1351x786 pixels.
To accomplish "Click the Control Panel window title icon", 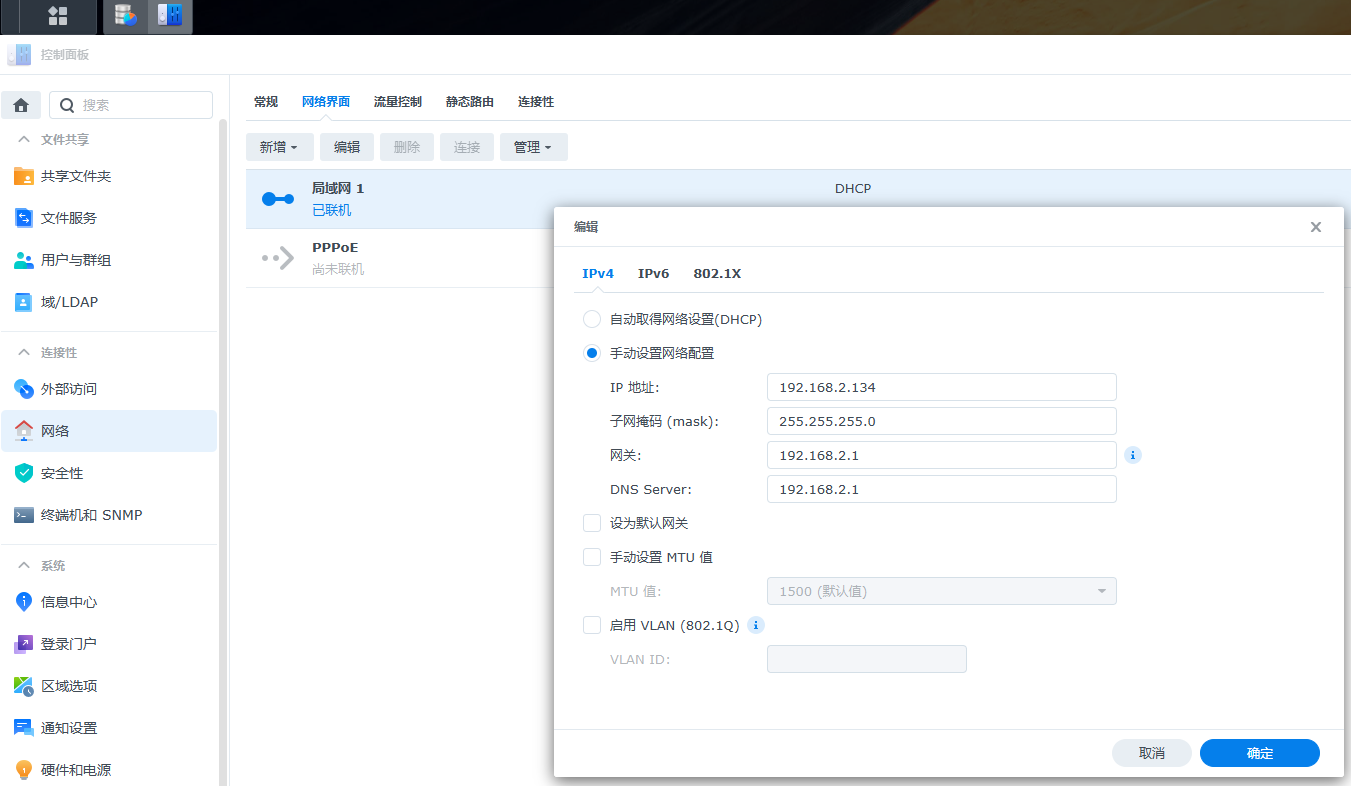I will pyautogui.click(x=19, y=55).
